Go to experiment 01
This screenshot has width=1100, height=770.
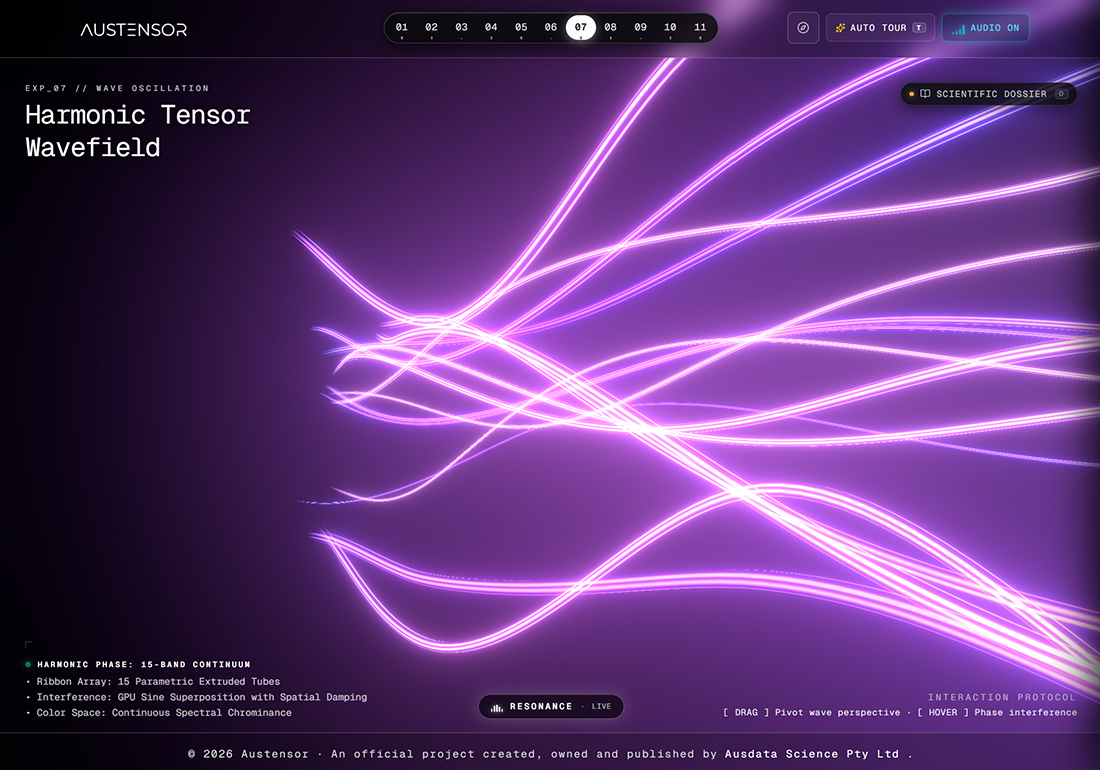tap(401, 27)
